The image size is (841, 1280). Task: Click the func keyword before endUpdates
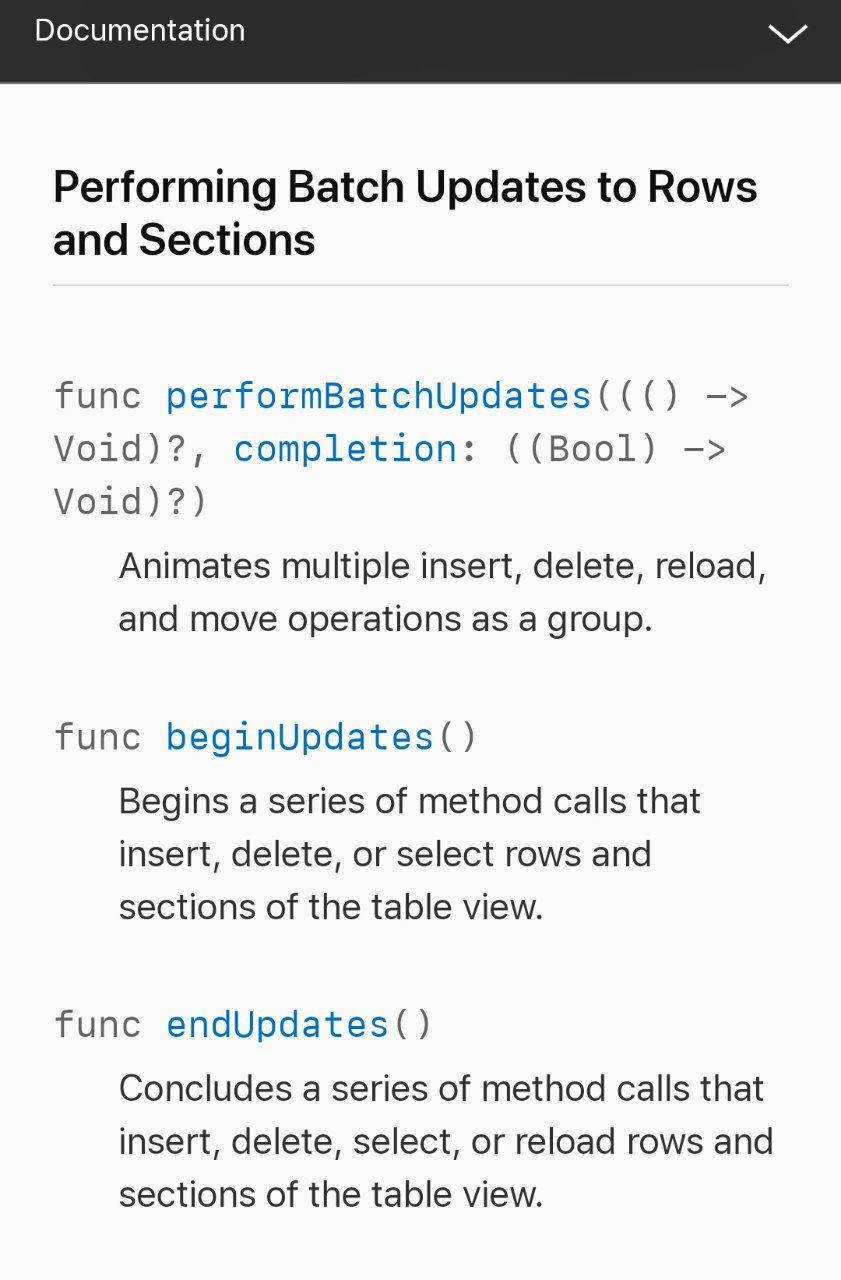tap(98, 1024)
